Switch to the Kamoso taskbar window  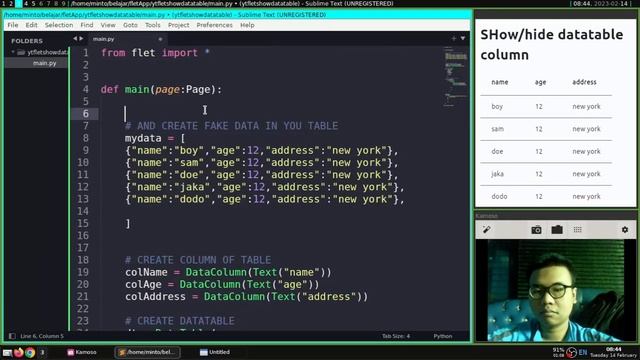[82, 352]
